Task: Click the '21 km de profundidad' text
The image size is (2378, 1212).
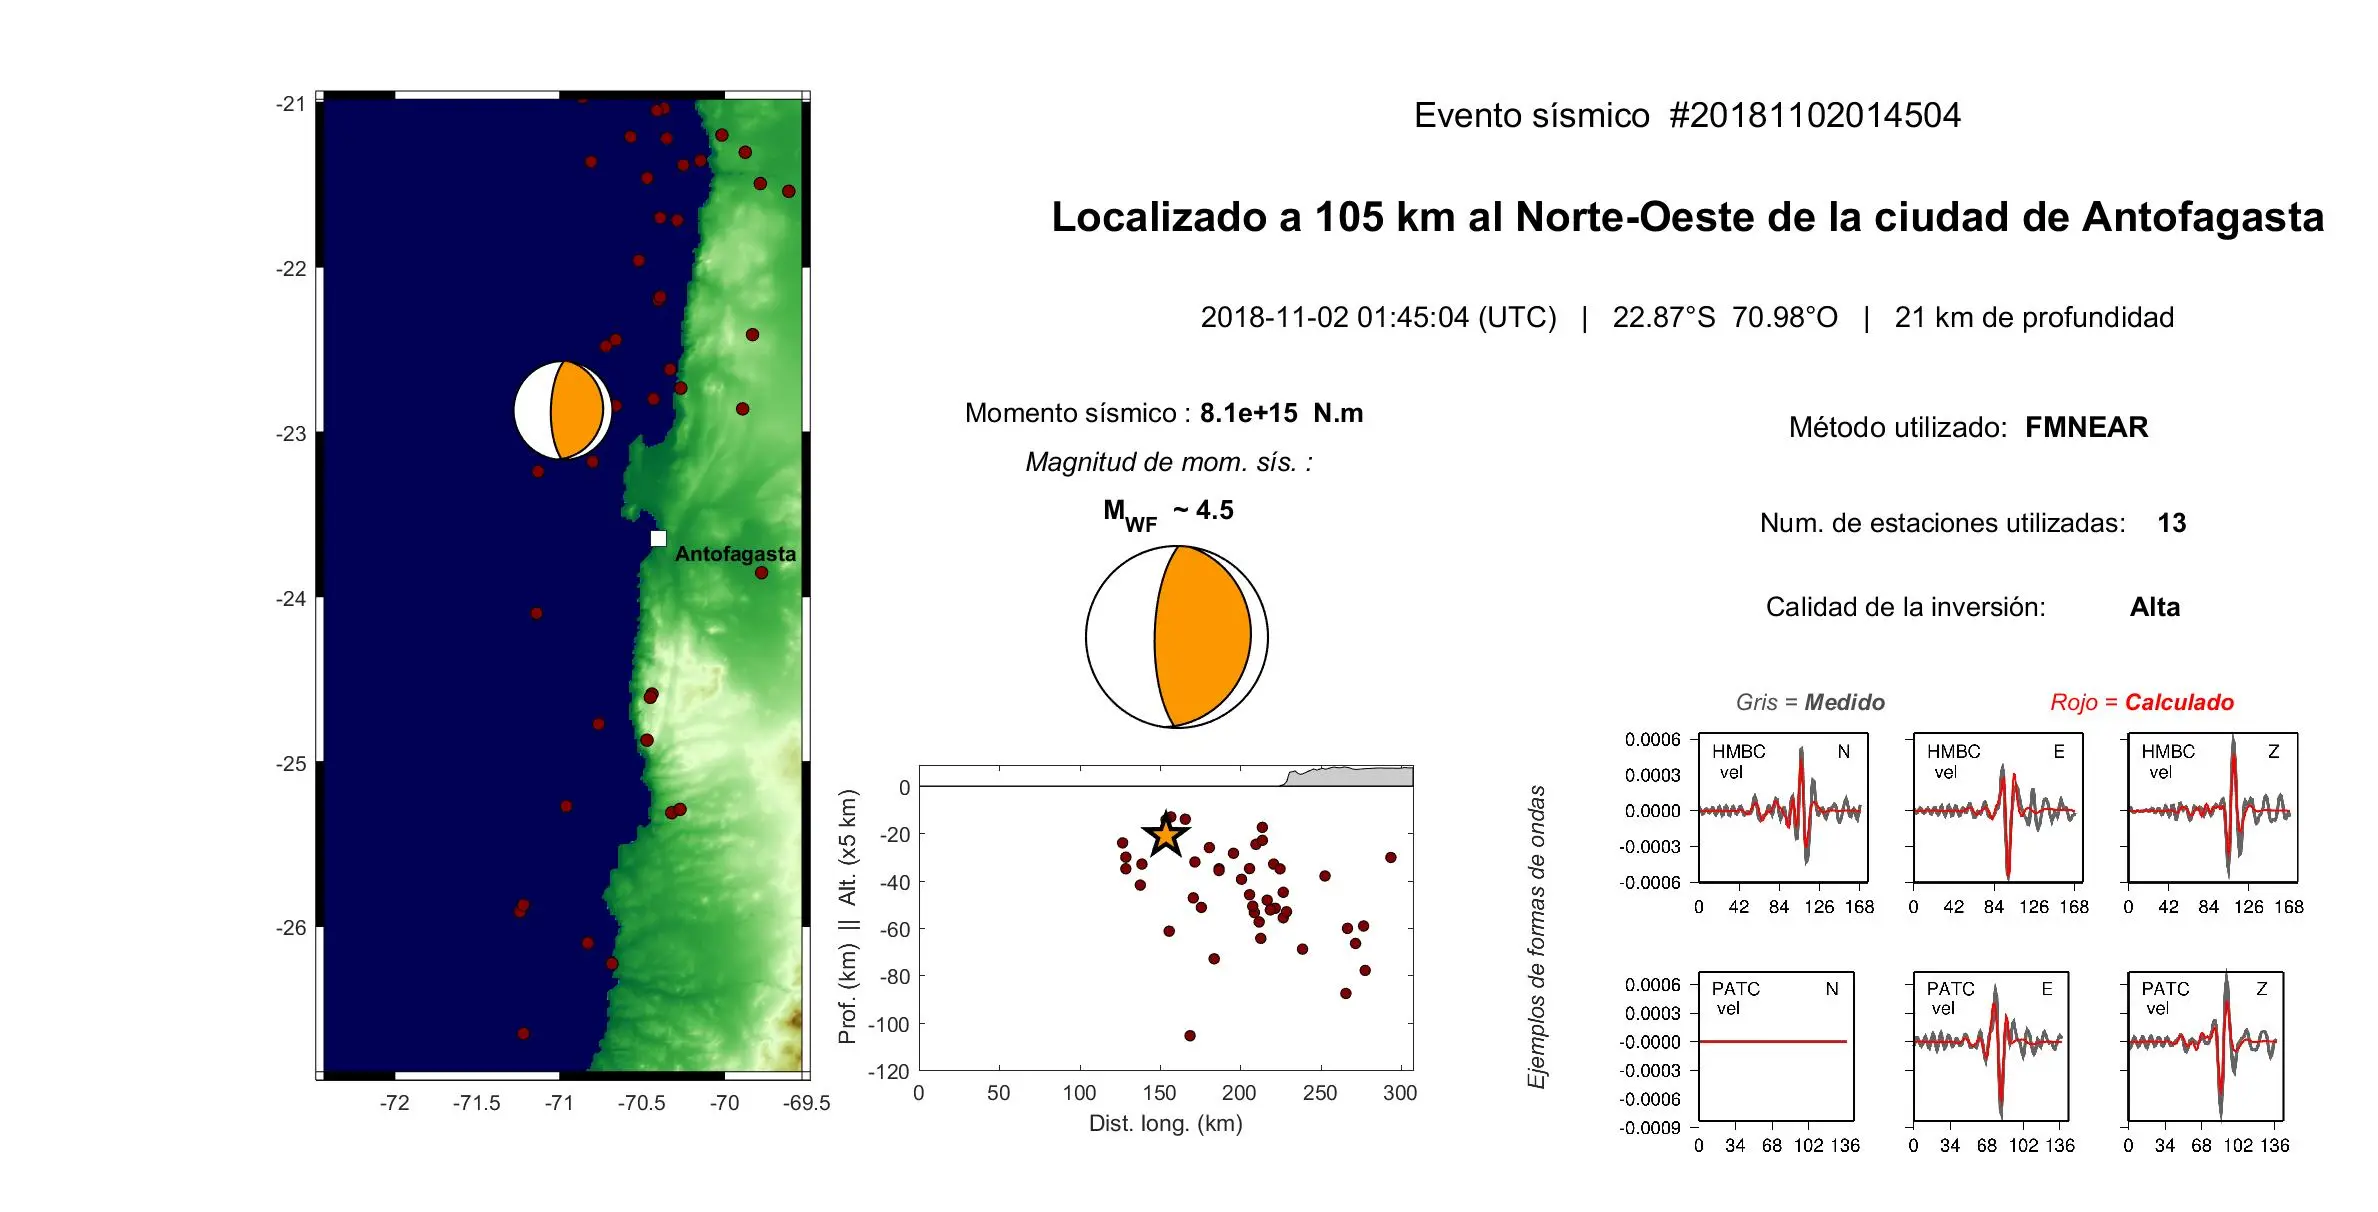Action: click(2034, 317)
